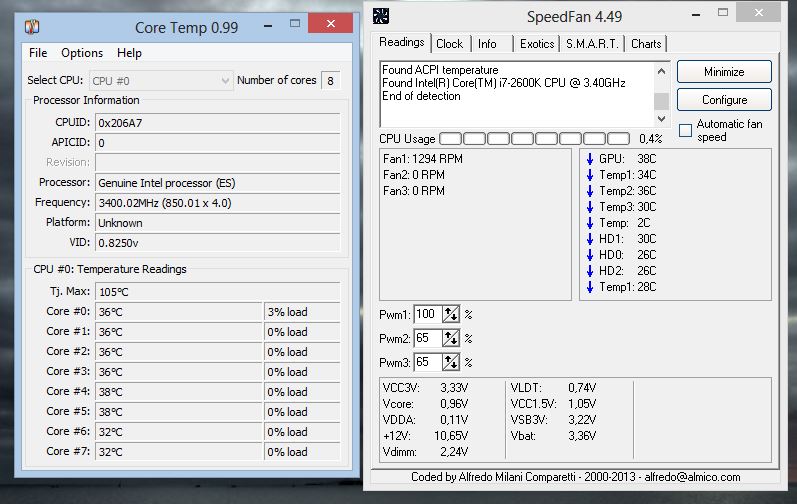
Task: Click the Tj. Max field 105°C
Action: tap(218, 292)
